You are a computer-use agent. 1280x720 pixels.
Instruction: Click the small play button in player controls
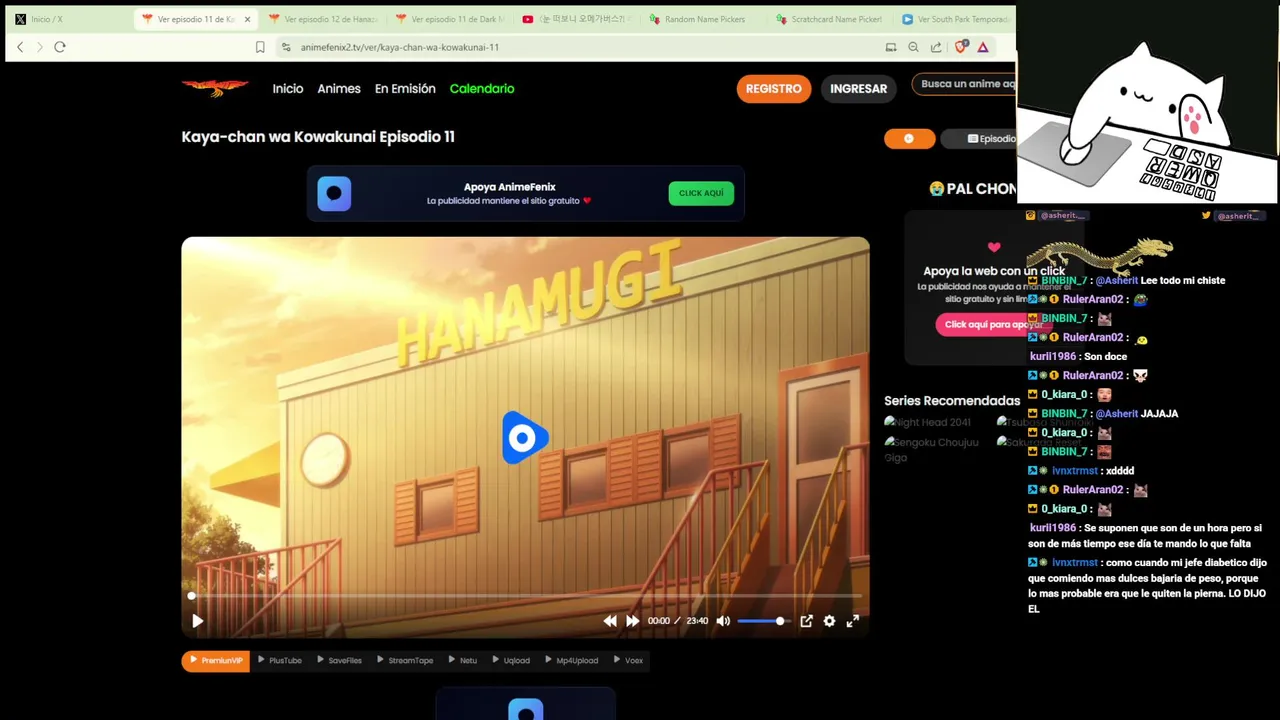coord(197,621)
